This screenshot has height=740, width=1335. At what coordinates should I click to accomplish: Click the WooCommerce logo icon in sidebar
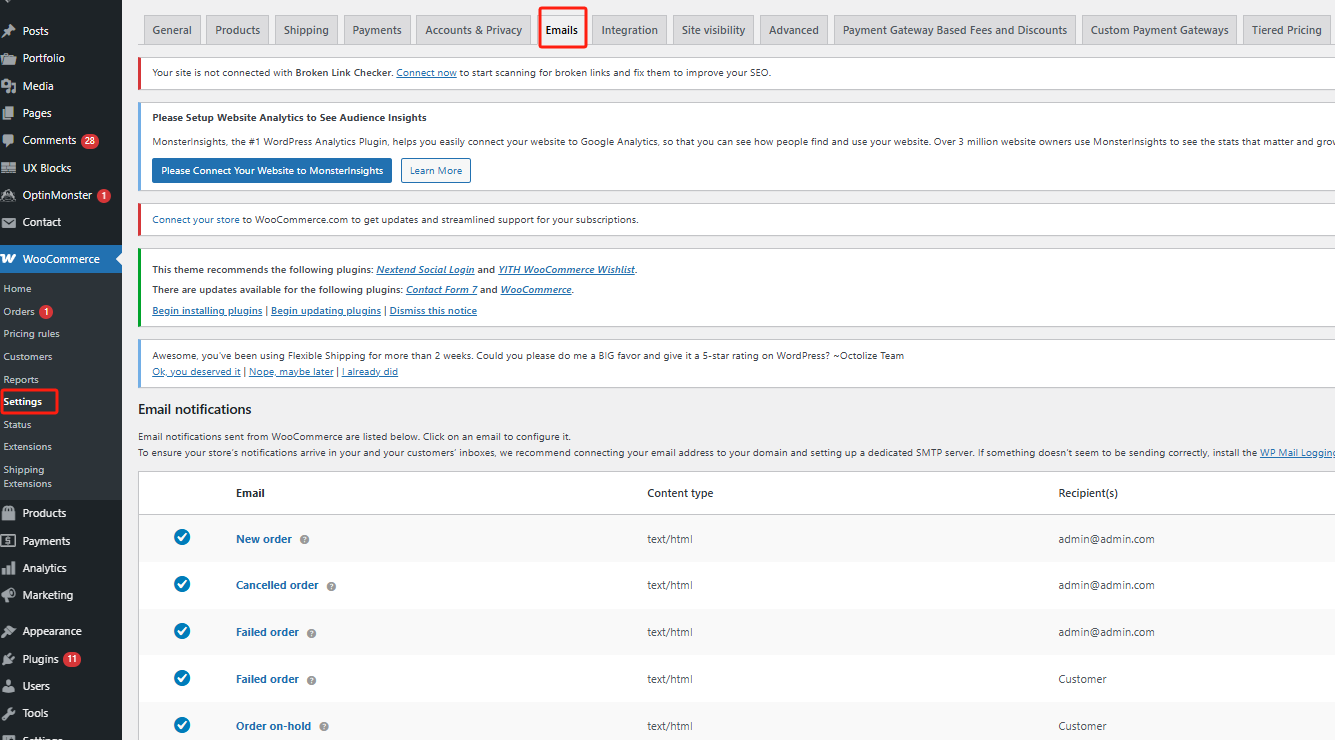(x=9, y=259)
